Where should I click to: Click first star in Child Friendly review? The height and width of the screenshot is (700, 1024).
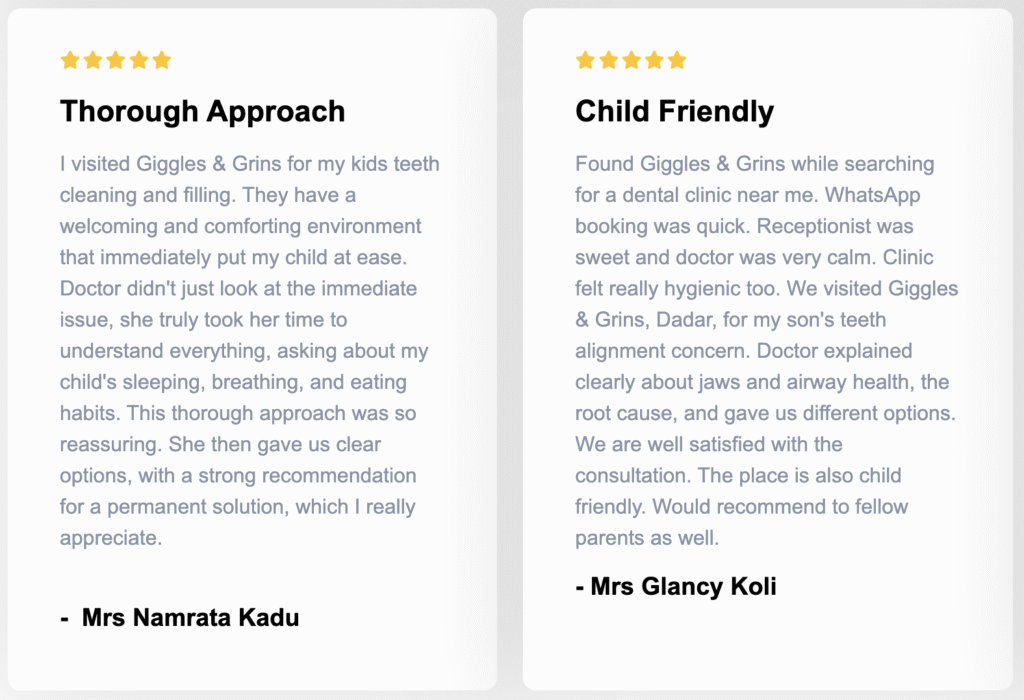click(x=585, y=60)
